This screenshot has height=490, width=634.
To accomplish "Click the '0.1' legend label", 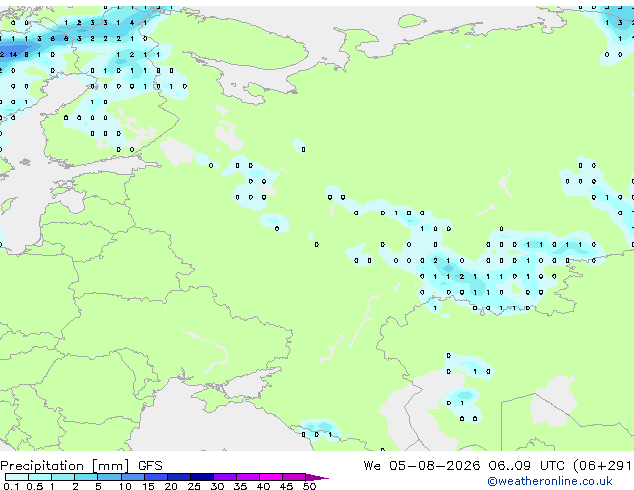I will pyautogui.click(x=11, y=486).
